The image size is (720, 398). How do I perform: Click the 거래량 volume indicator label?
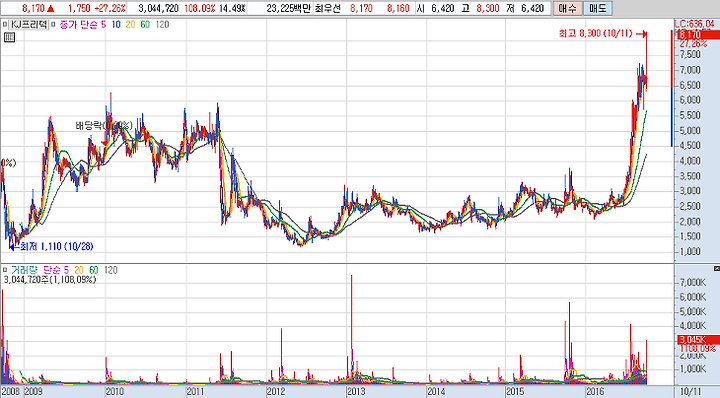tap(25, 270)
